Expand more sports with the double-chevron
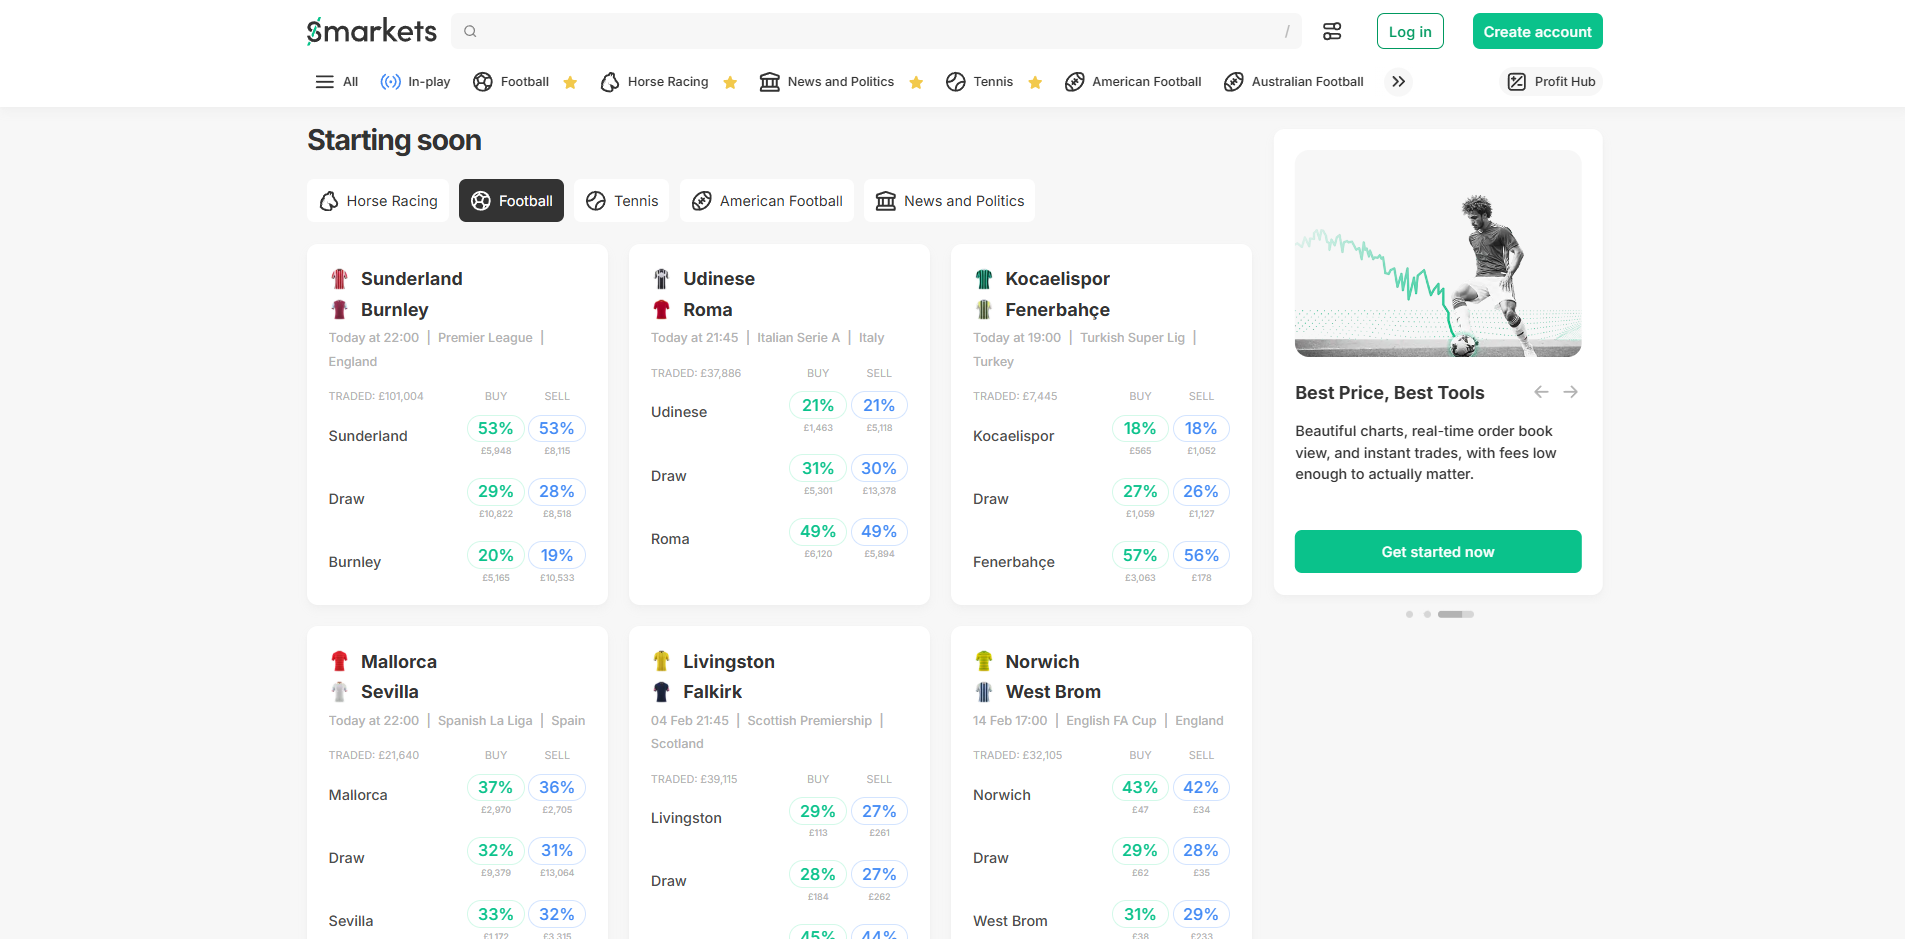This screenshot has height=939, width=1905. click(x=1397, y=81)
